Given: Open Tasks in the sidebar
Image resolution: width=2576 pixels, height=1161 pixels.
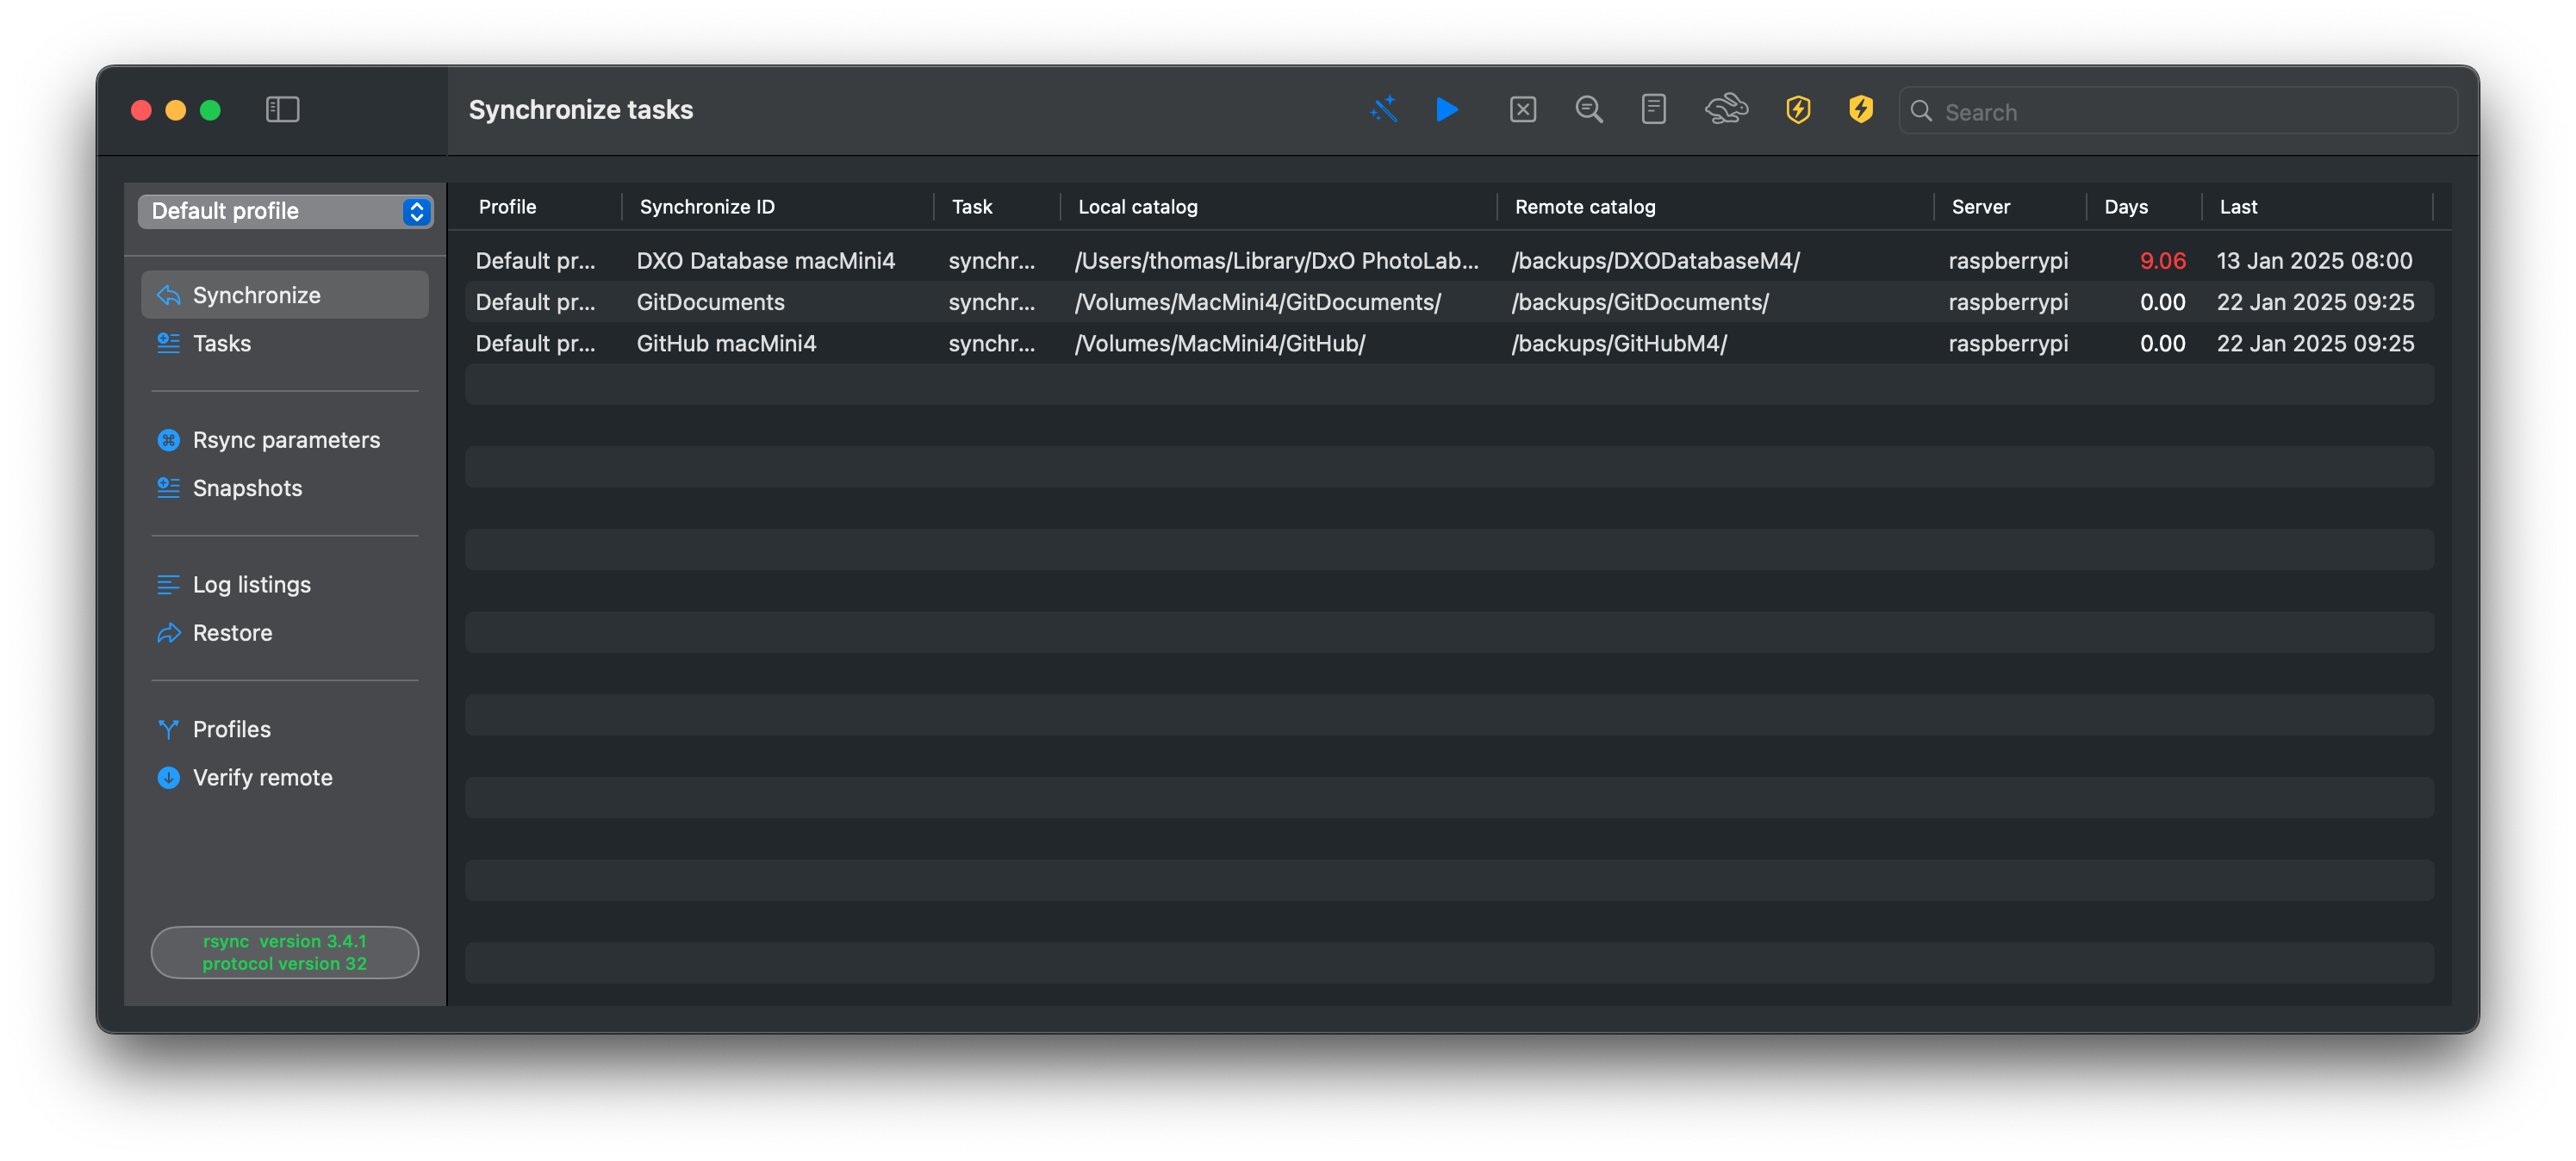Looking at the screenshot, I should click(x=285, y=343).
